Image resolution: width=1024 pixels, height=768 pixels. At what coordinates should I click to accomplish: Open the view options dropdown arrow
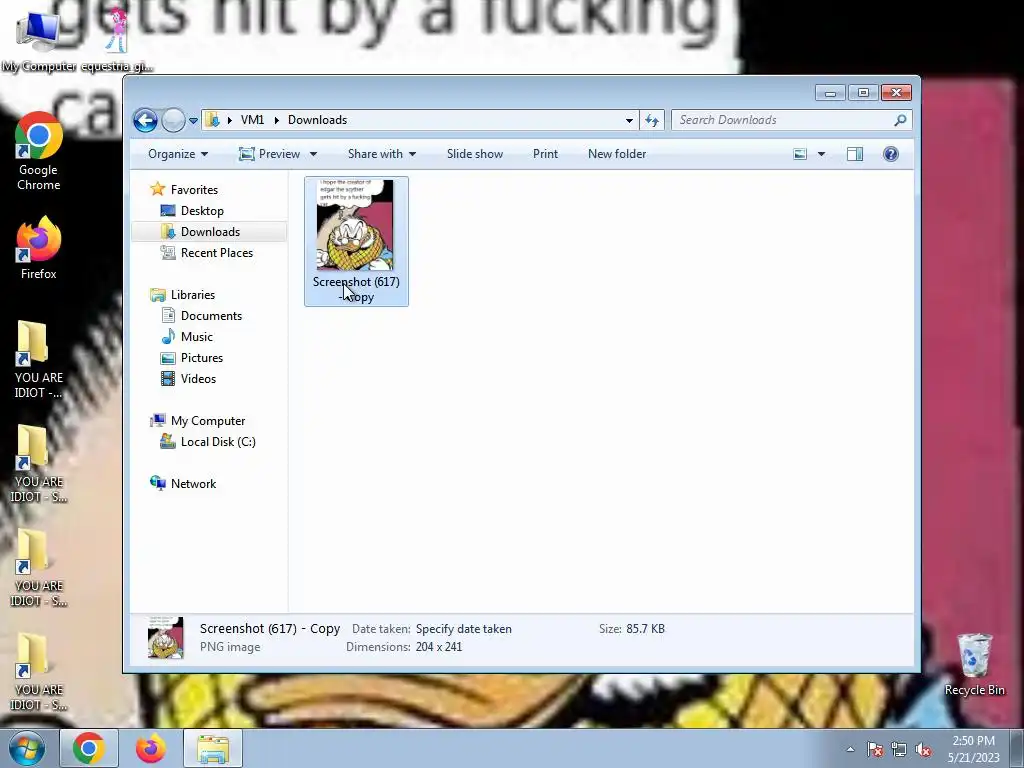(x=822, y=154)
